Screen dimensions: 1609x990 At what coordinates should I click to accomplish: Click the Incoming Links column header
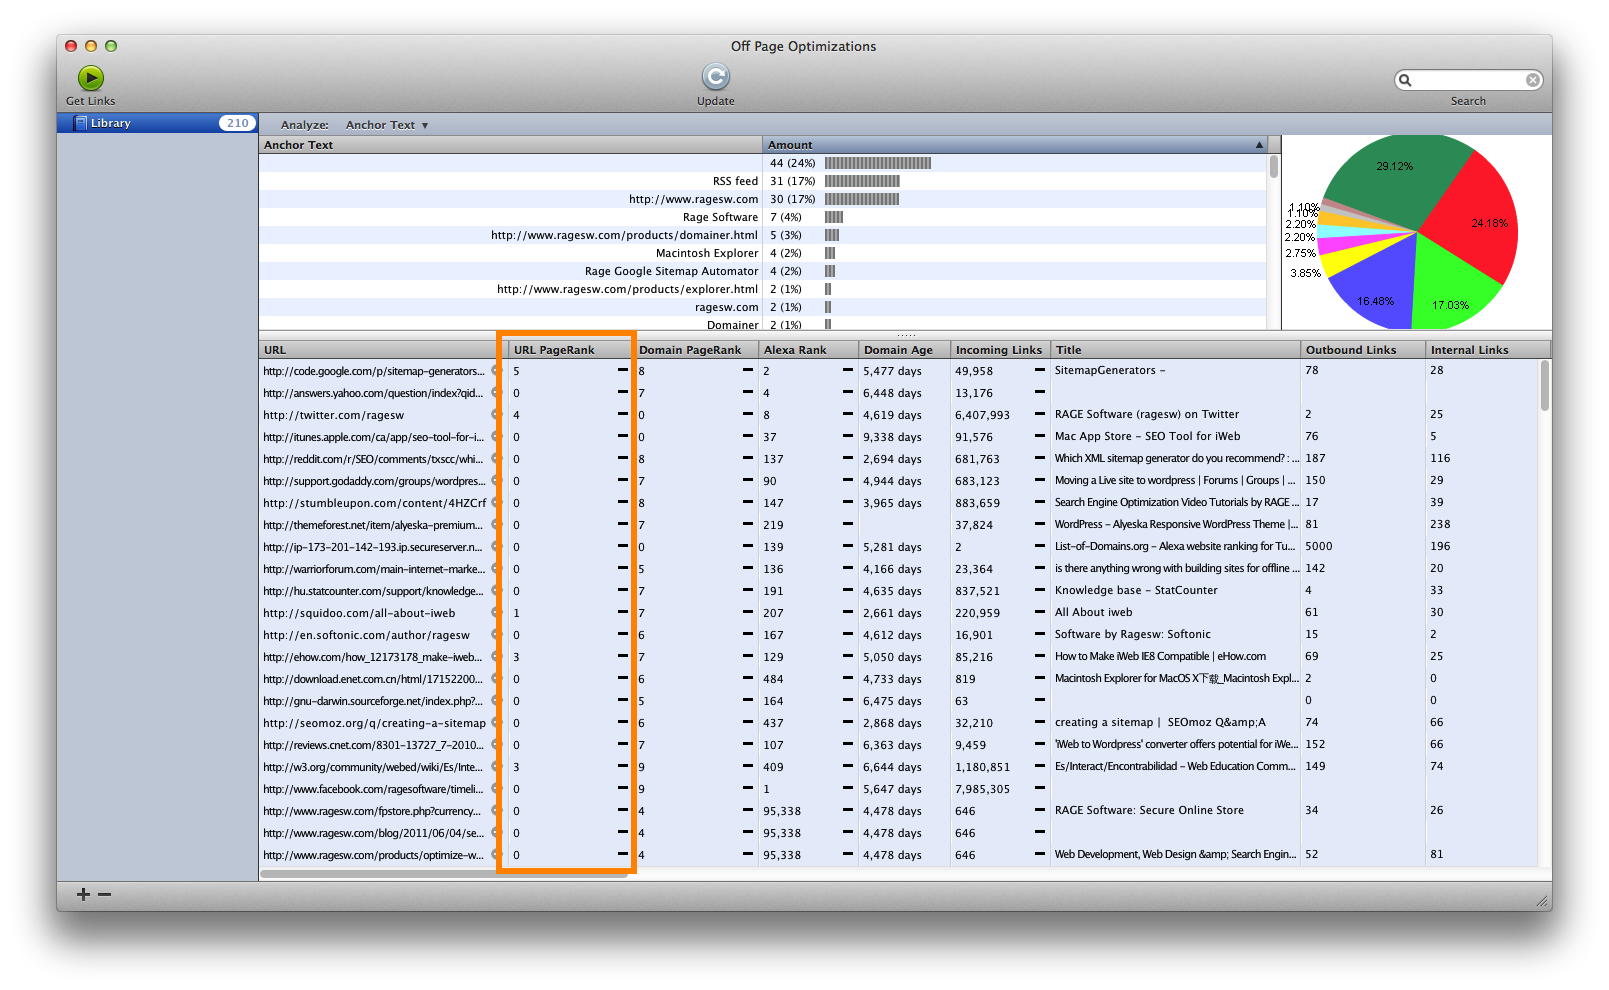click(998, 350)
